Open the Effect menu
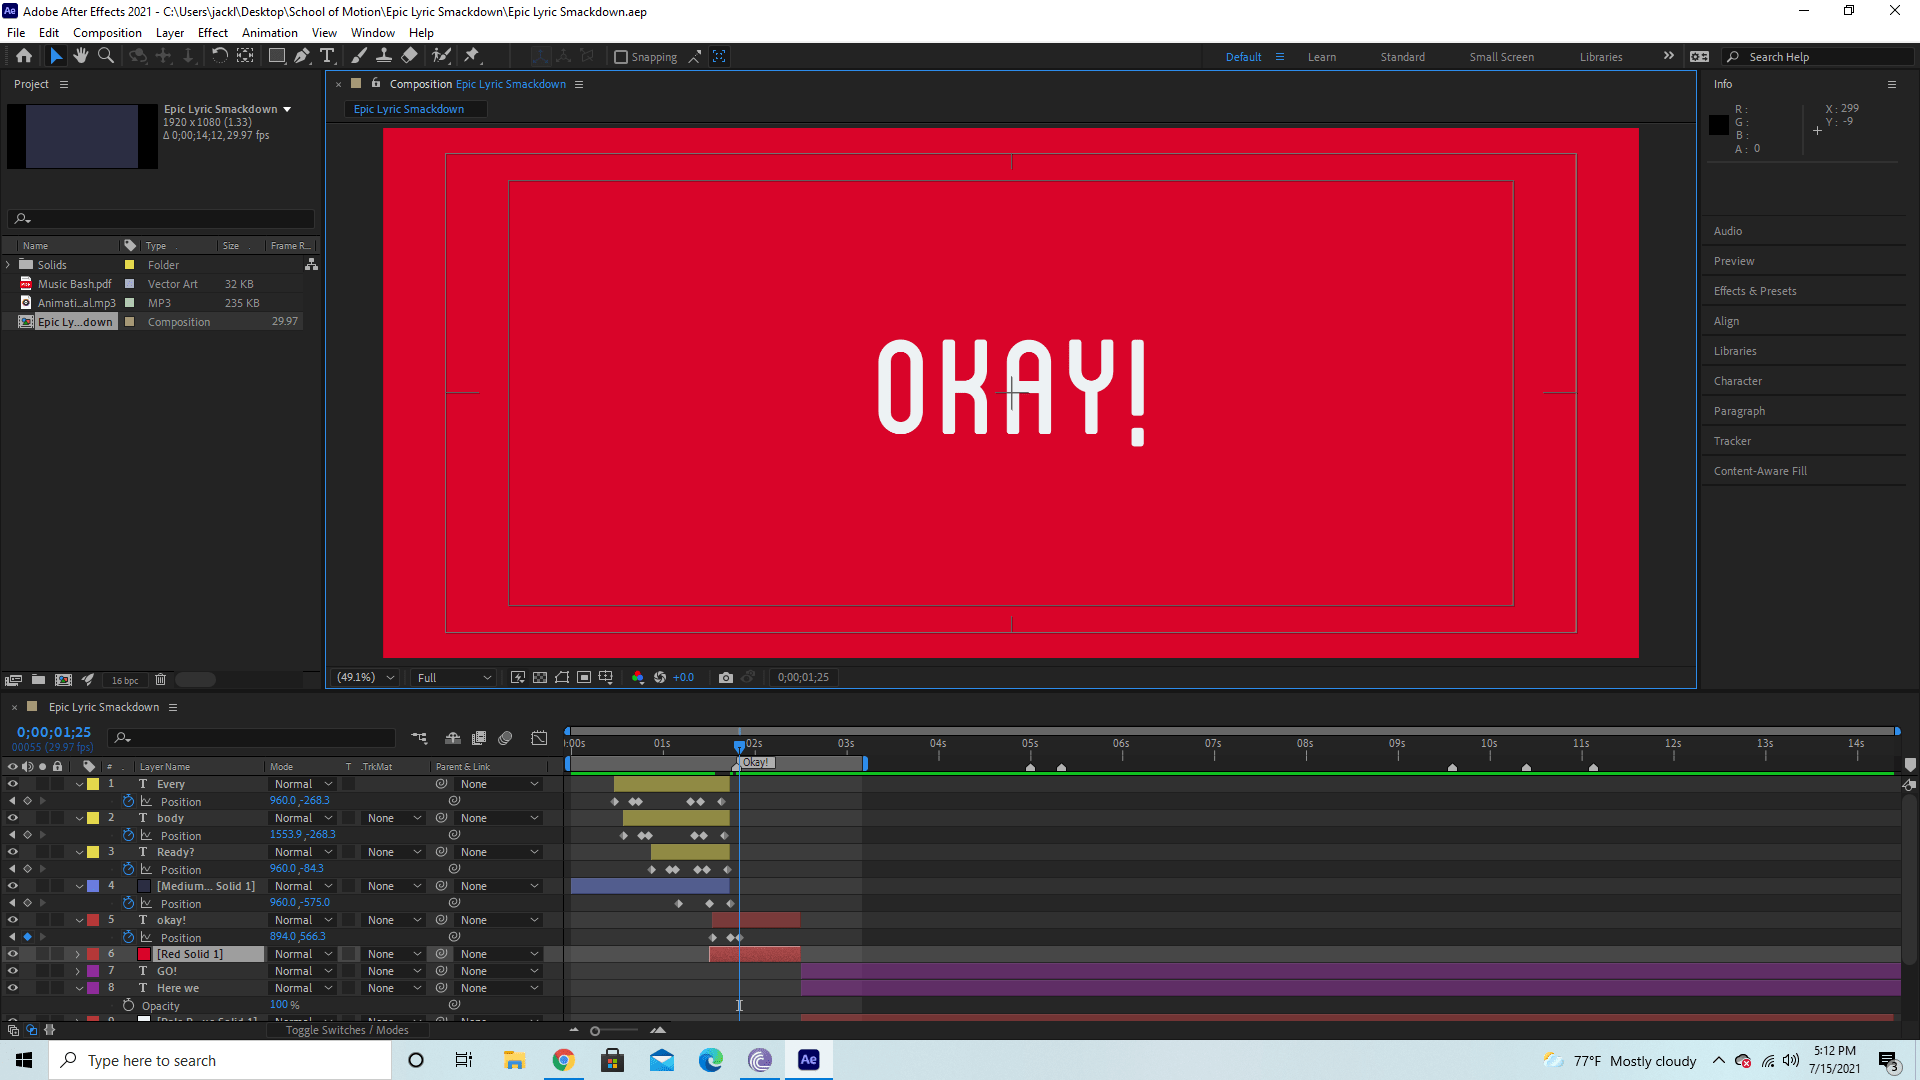Viewport: 1920px width, 1080px height. click(x=212, y=32)
